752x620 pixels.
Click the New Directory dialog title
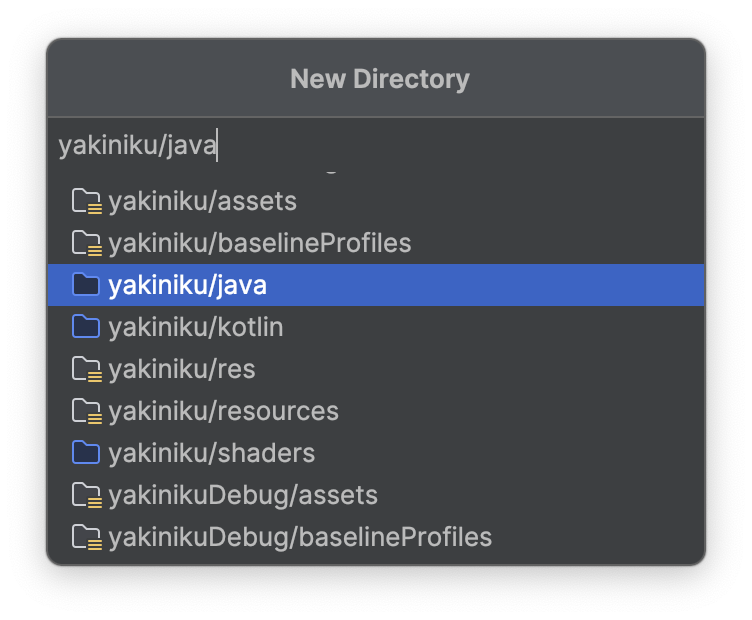(x=379, y=79)
